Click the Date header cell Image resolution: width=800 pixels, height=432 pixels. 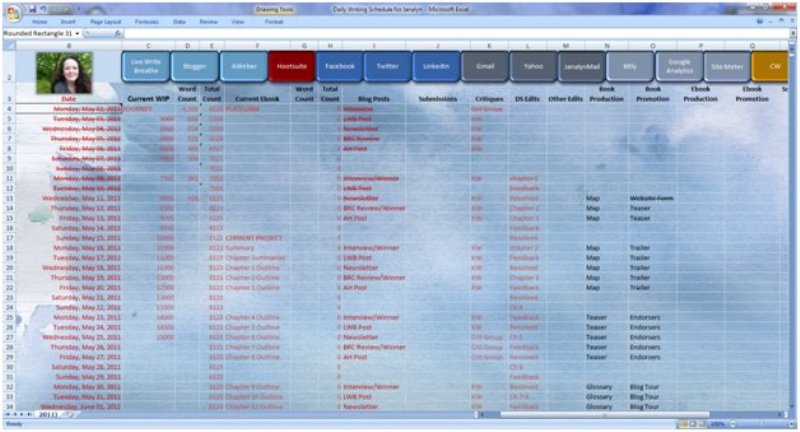[x=68, y=99]
